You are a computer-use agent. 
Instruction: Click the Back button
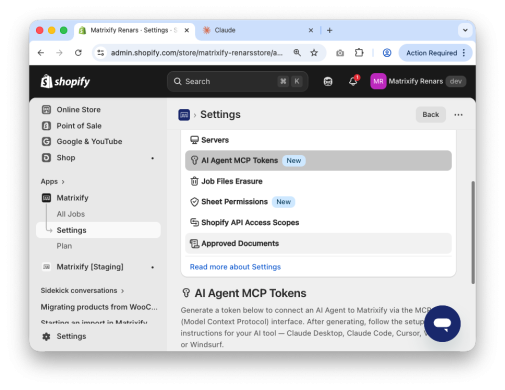point(431,115)
